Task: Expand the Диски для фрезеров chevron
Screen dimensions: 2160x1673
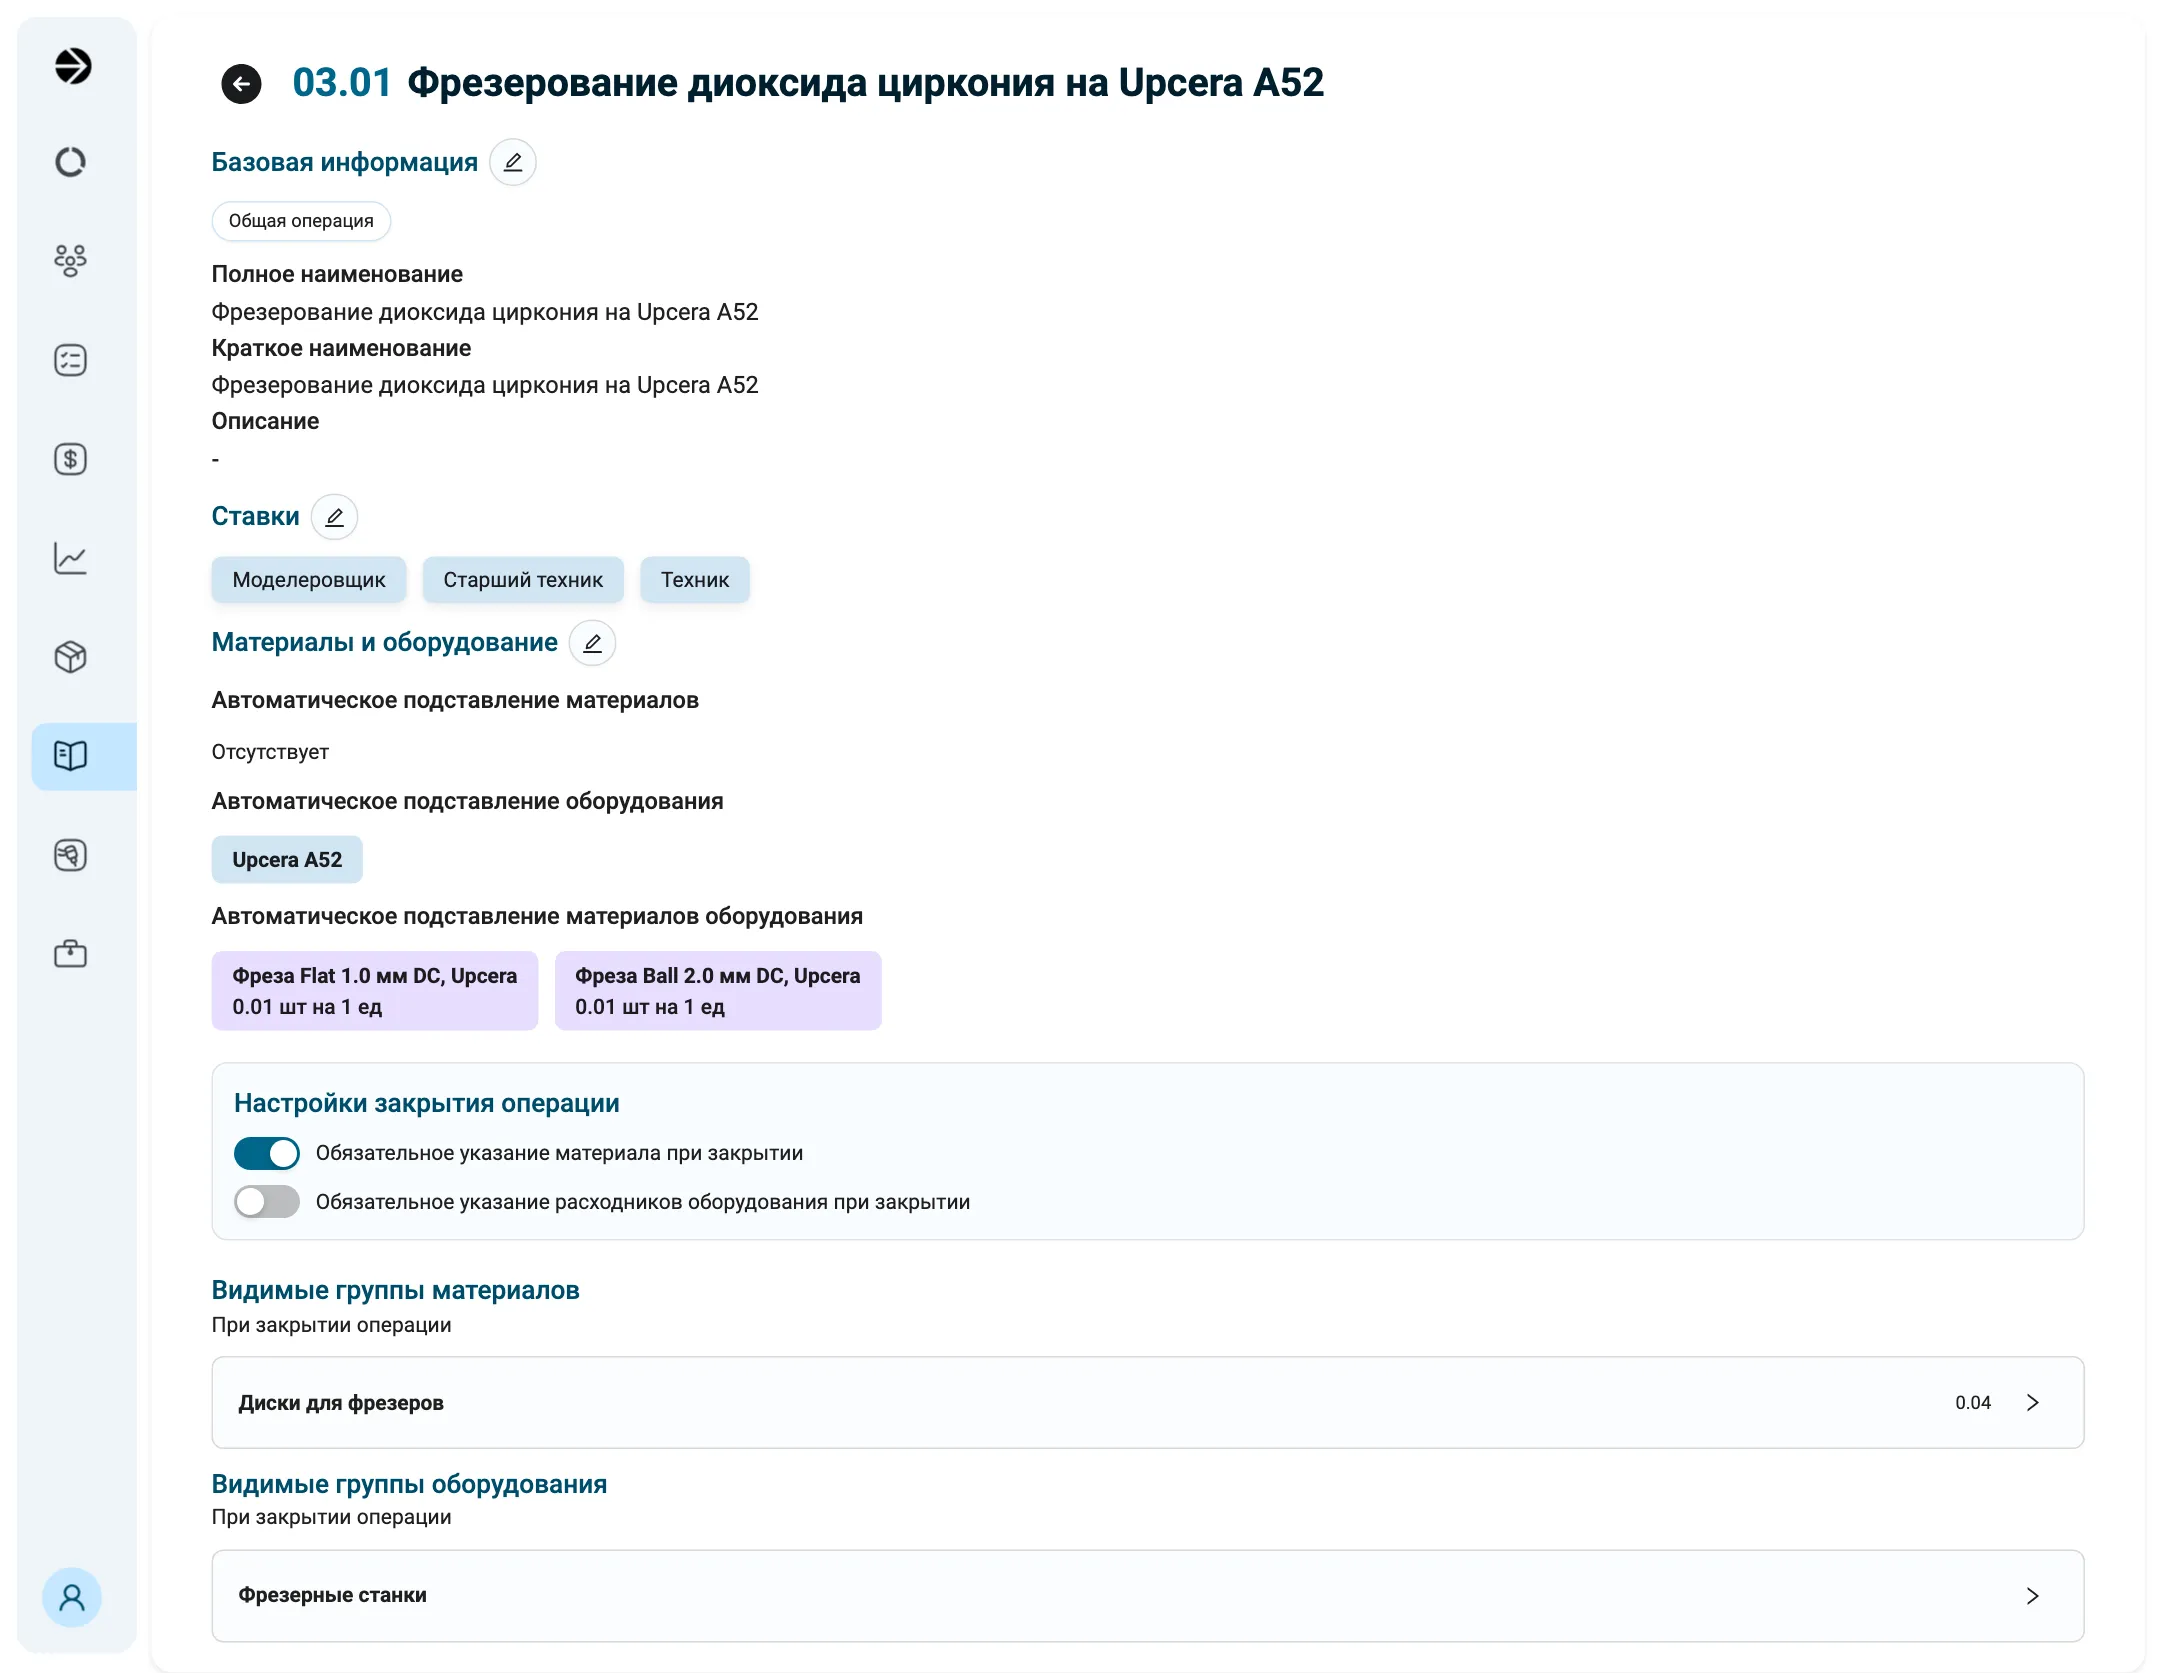Action: [x=2032, y=1403]
